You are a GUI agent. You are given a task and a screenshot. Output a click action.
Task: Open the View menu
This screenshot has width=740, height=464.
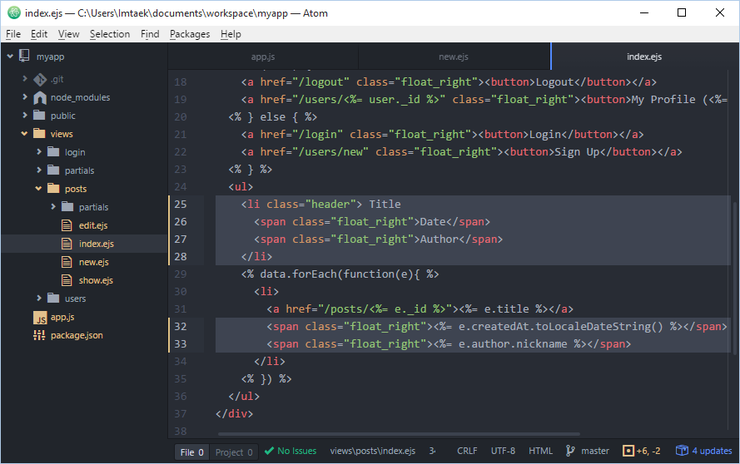(69, 34)
